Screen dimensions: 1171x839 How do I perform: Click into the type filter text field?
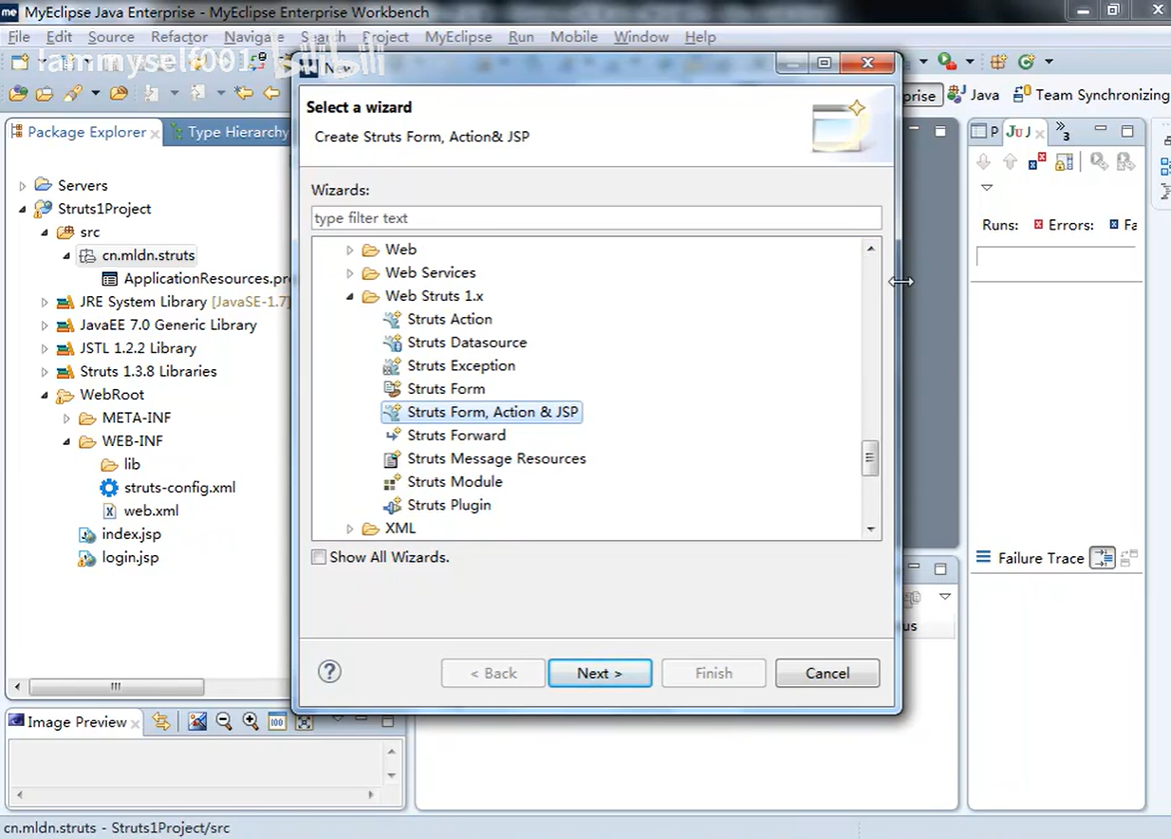point(596,217)
